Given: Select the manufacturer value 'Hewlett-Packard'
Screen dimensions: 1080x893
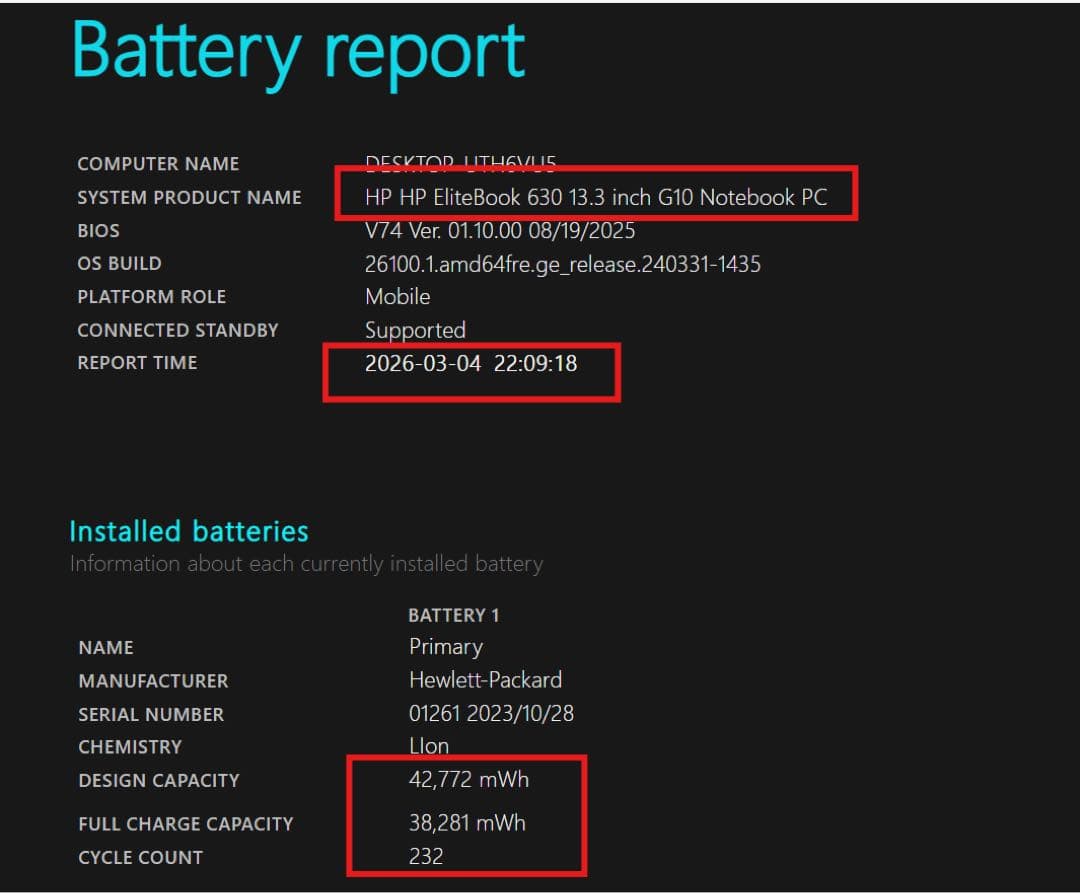Looking at the screenshot, I should [486, 680].
